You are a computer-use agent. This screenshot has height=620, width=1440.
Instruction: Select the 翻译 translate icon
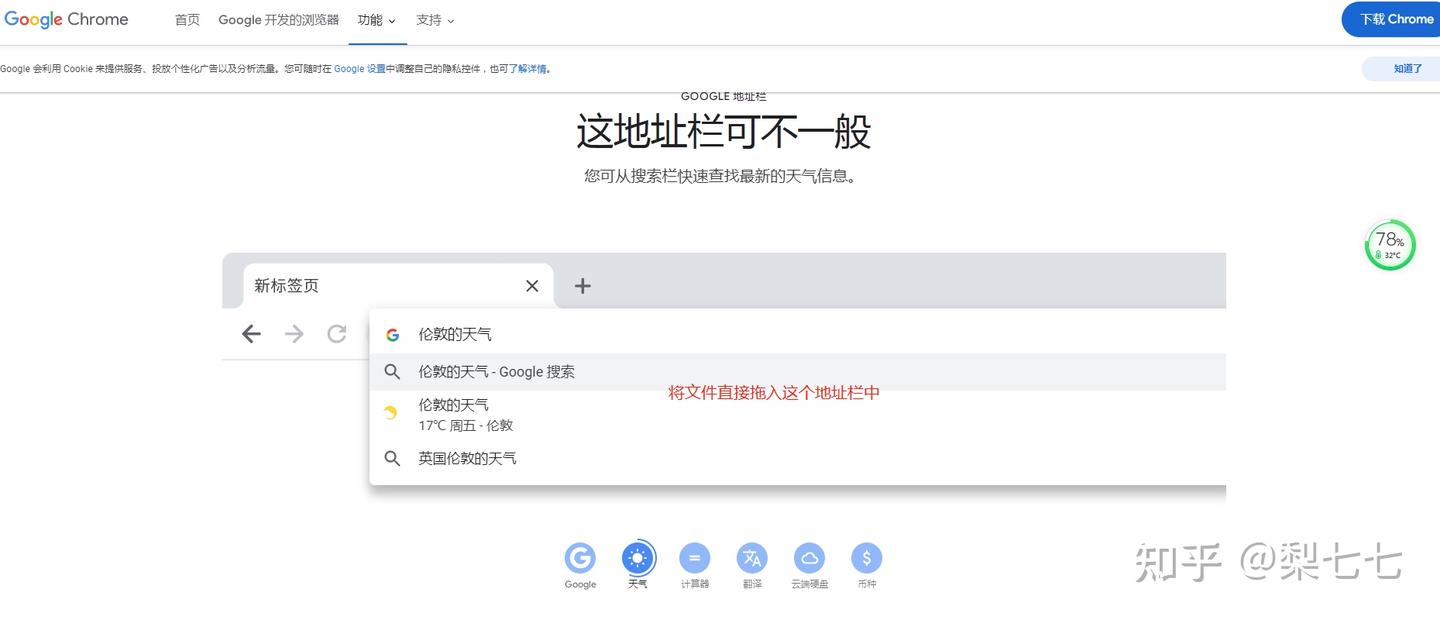click(x=752, y=558)
